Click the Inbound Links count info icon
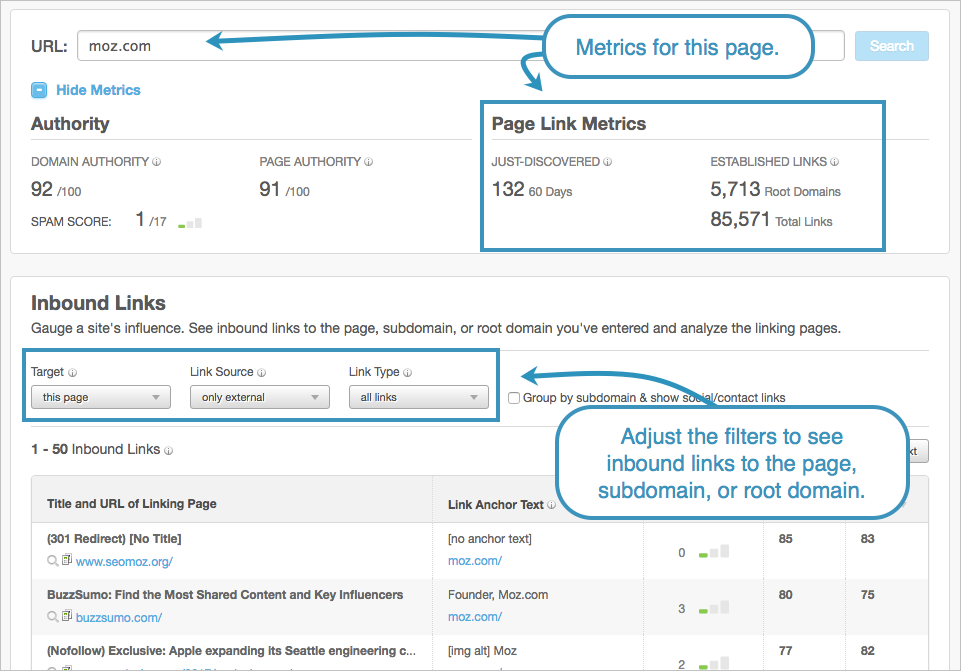This screenshot has height=671, width=961. click(169, 450)
